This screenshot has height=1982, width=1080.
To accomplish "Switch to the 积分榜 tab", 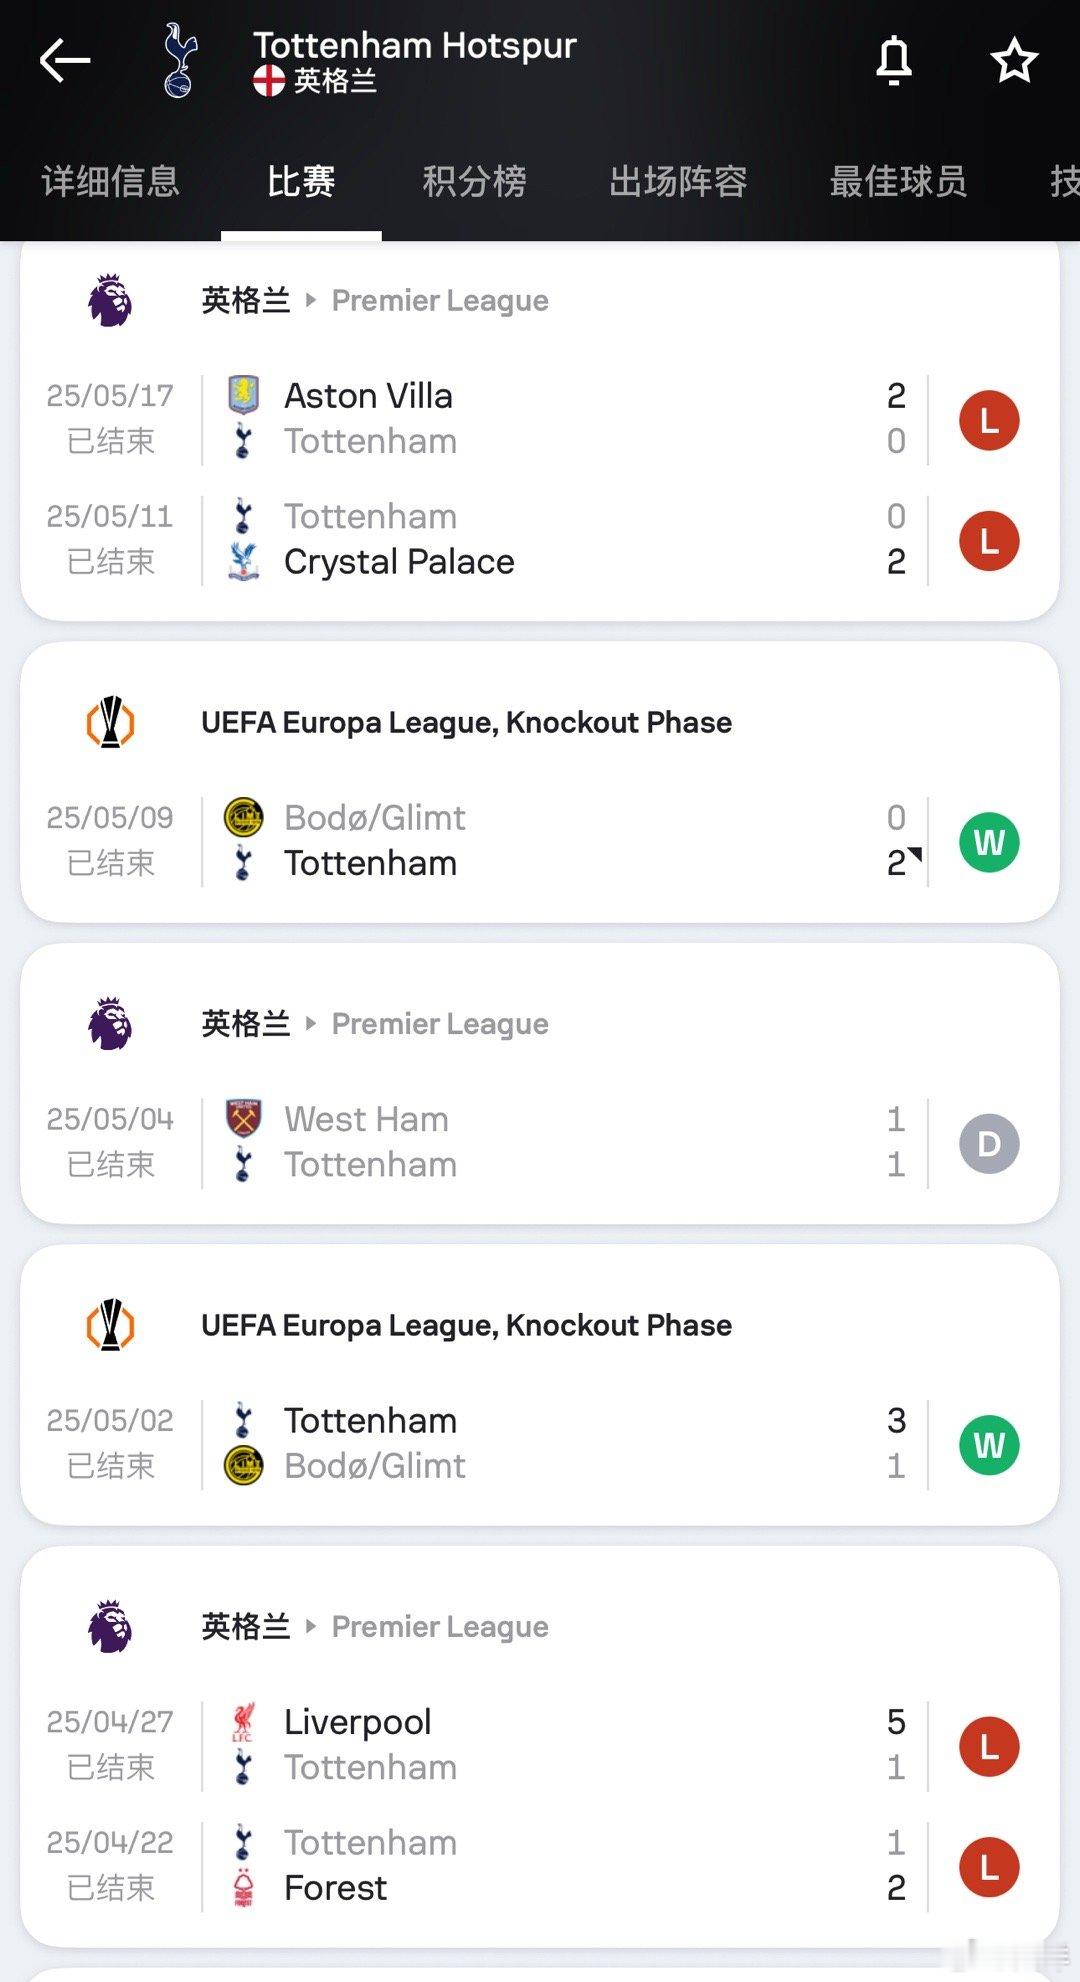I will pyautogui.click(x=474, y=181).
